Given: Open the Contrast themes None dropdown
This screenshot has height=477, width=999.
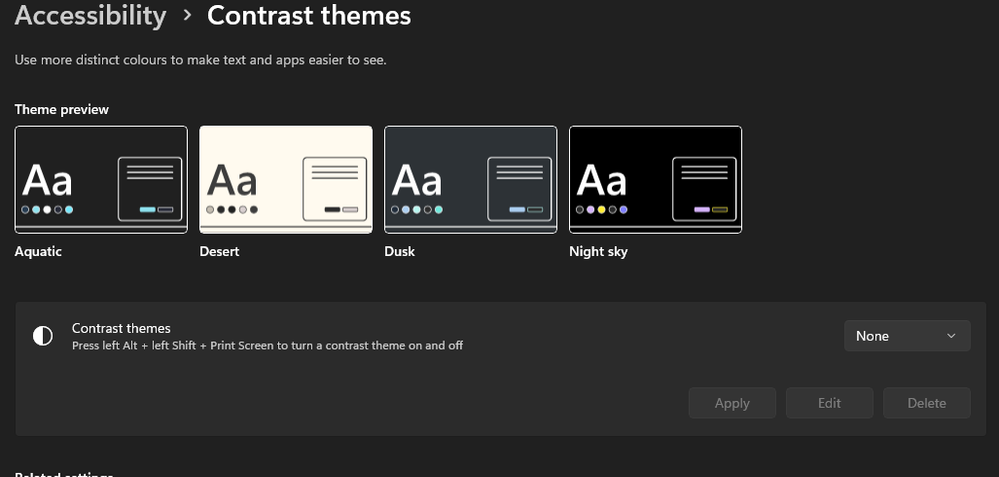Looking at the screenshot, I should [907, 336].
